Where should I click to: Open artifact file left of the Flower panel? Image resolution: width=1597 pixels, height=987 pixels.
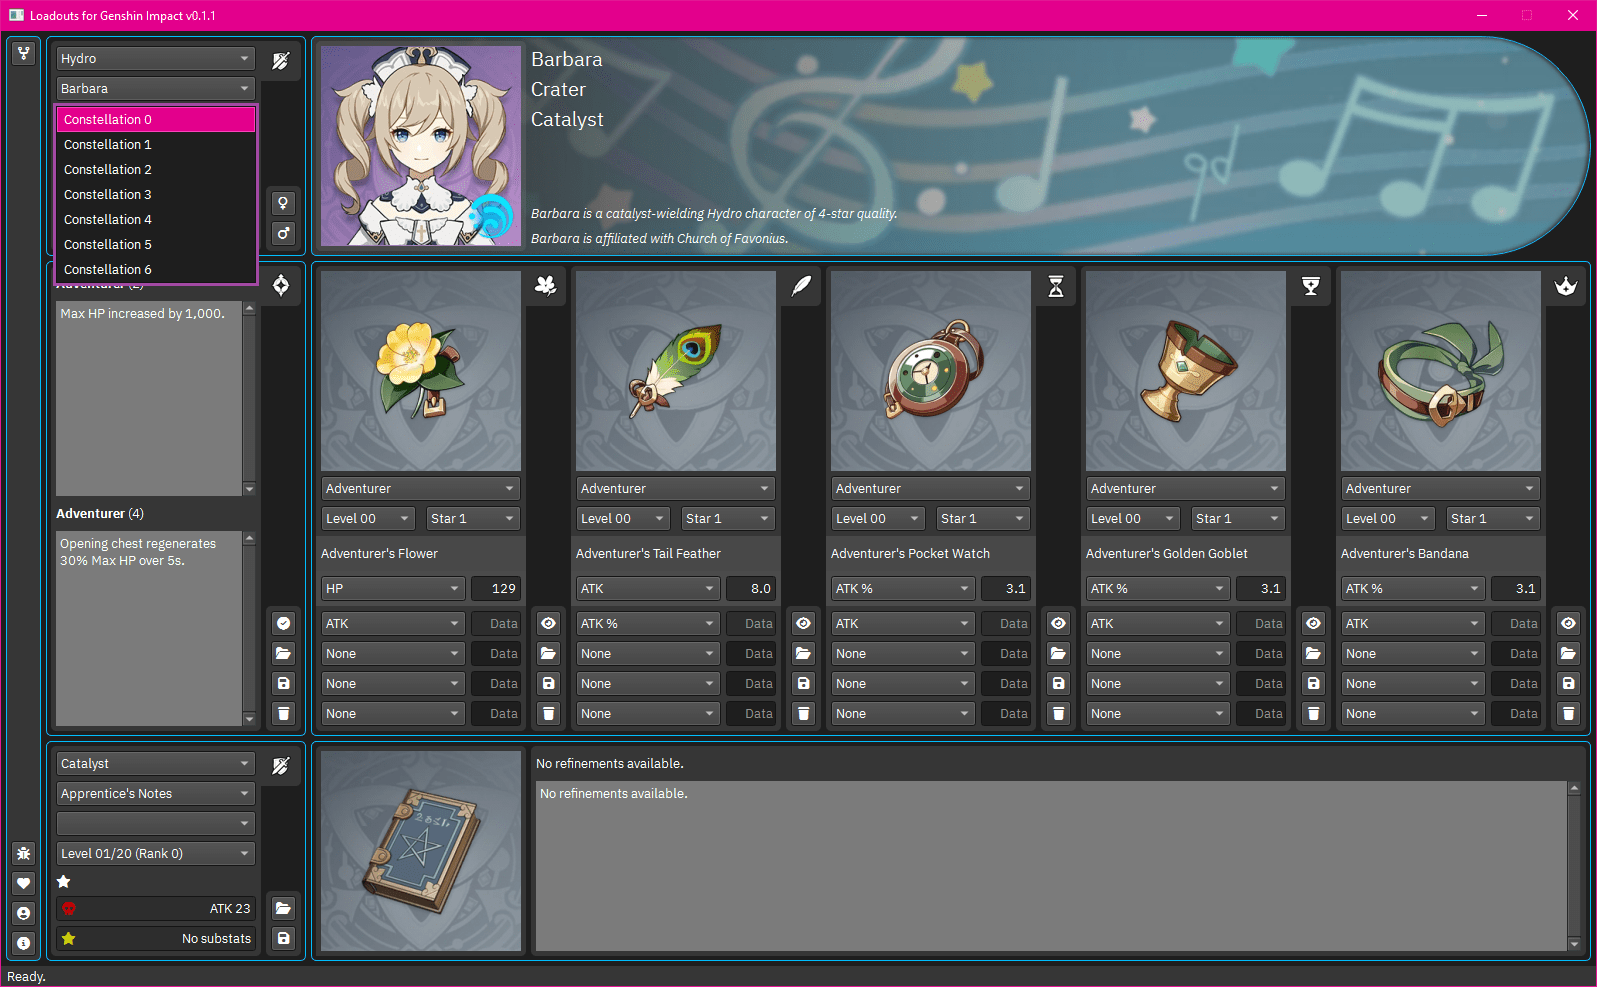(284, 653)
